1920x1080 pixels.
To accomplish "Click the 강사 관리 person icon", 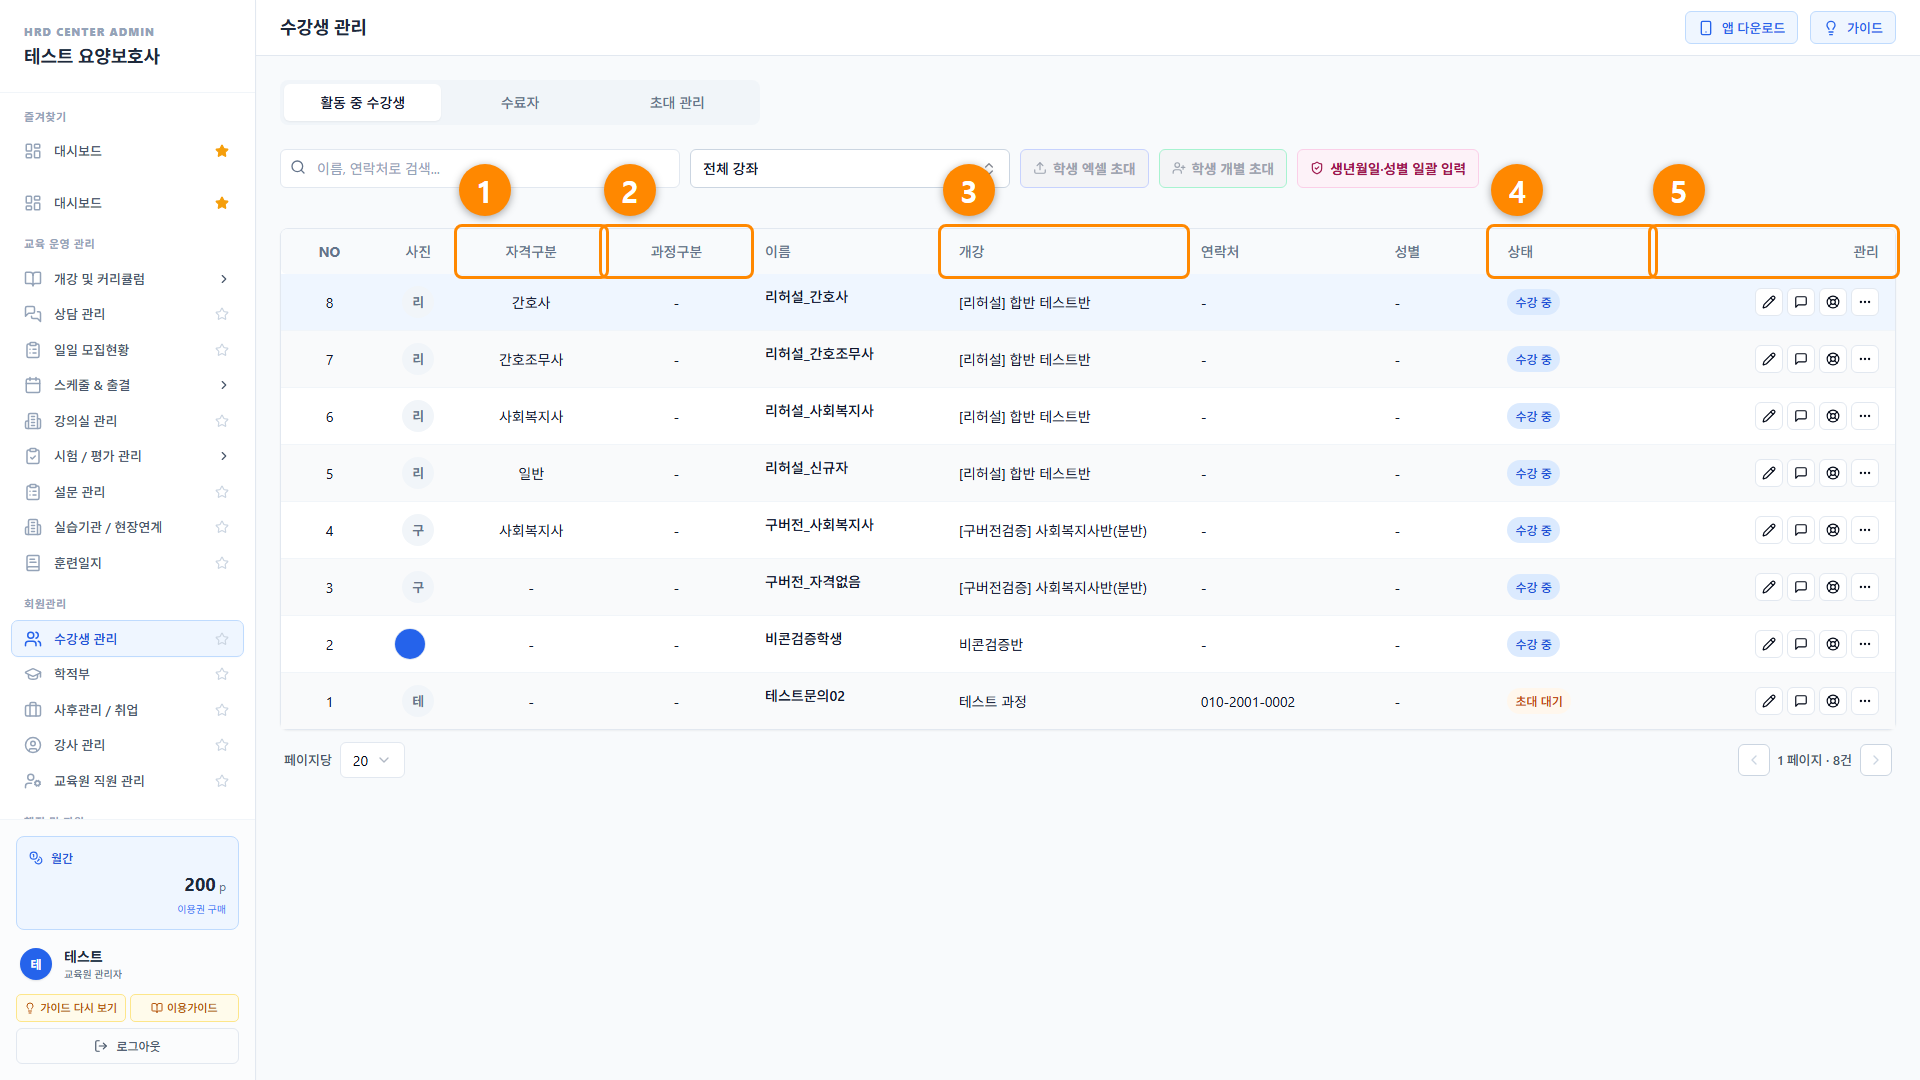I will 33,745.
